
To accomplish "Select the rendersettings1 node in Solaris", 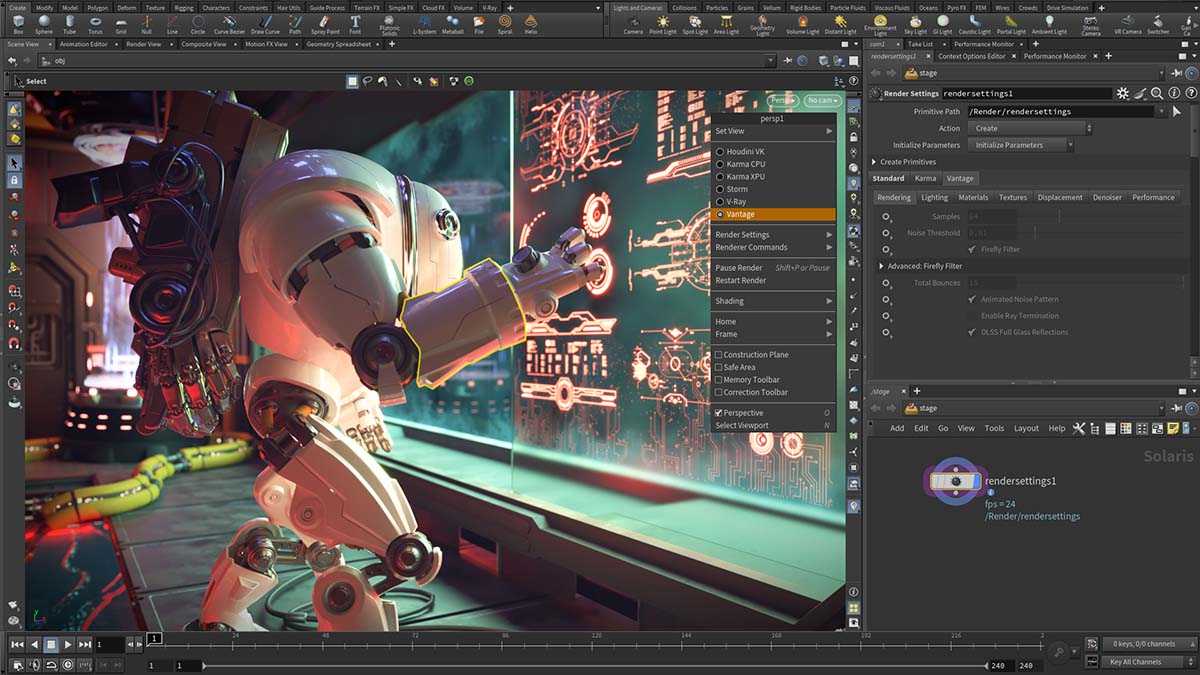I will tap(955, 483).
